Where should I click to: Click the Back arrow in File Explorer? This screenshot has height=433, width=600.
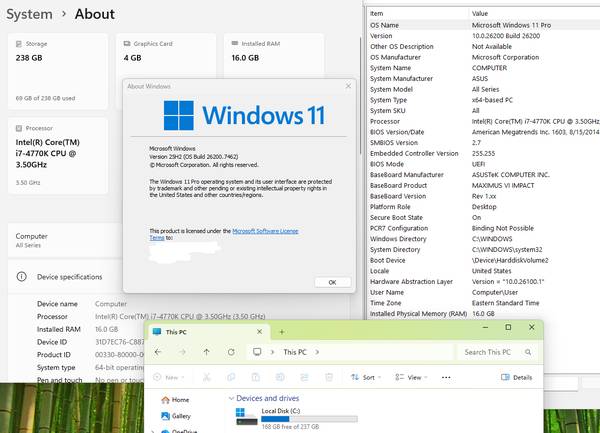[x=158, y=352]
